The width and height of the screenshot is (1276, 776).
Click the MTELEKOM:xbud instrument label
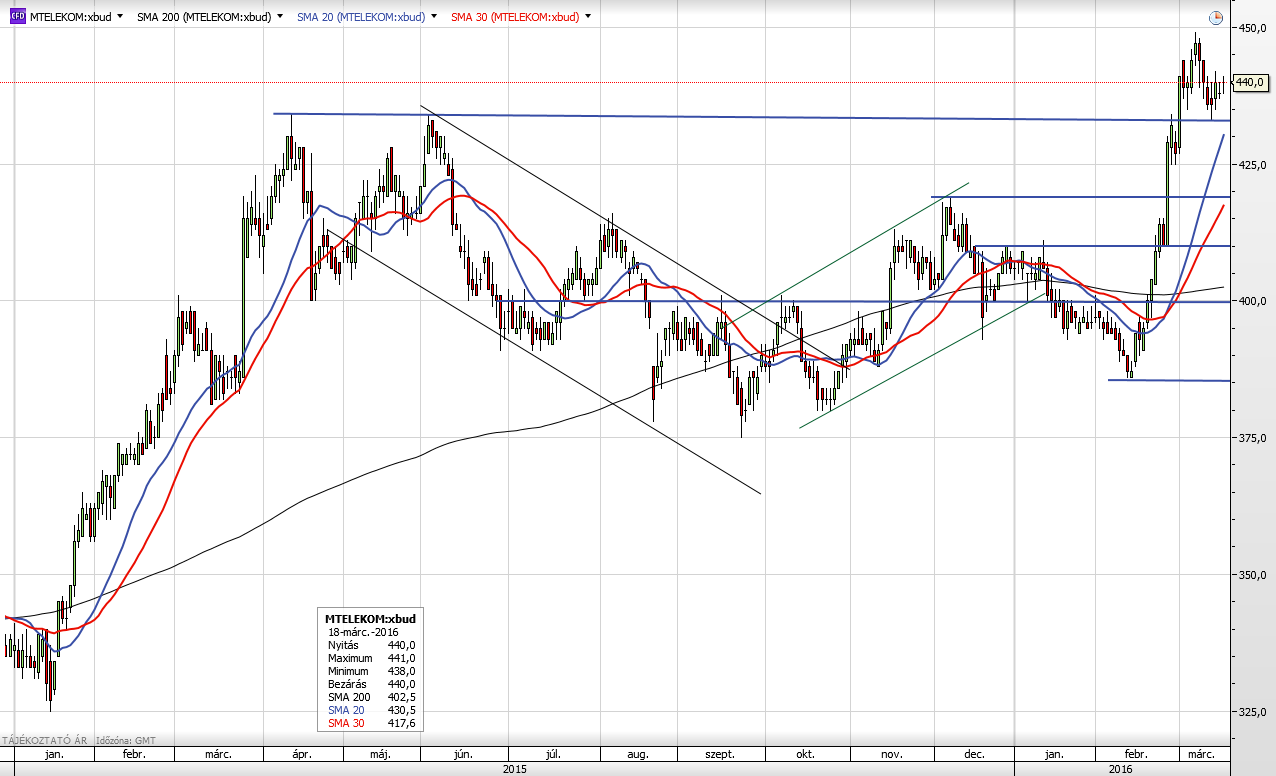coord(71,17)
